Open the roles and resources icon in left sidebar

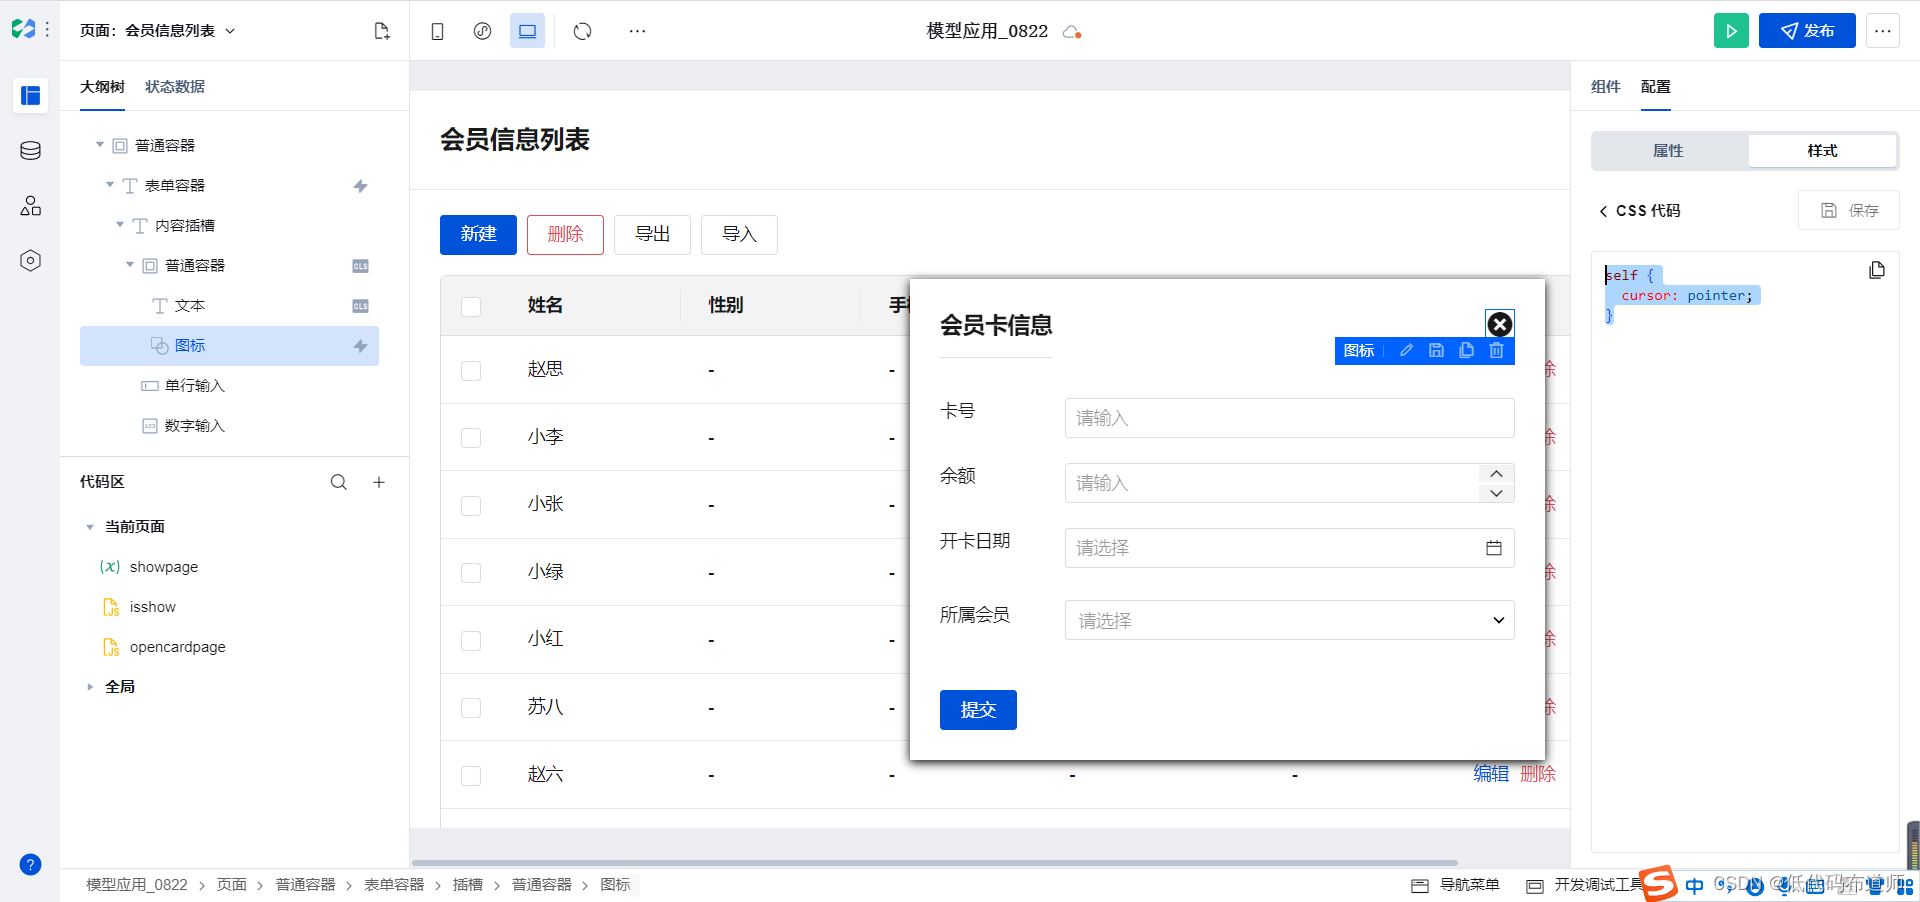tap(31, 206)
